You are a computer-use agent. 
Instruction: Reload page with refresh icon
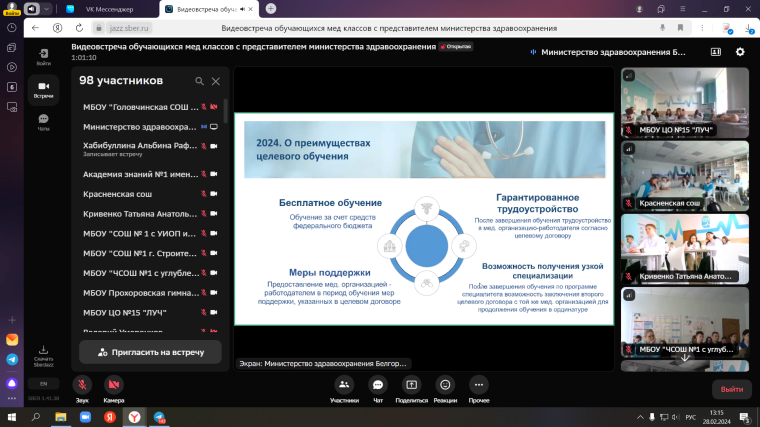click(79, 28)
